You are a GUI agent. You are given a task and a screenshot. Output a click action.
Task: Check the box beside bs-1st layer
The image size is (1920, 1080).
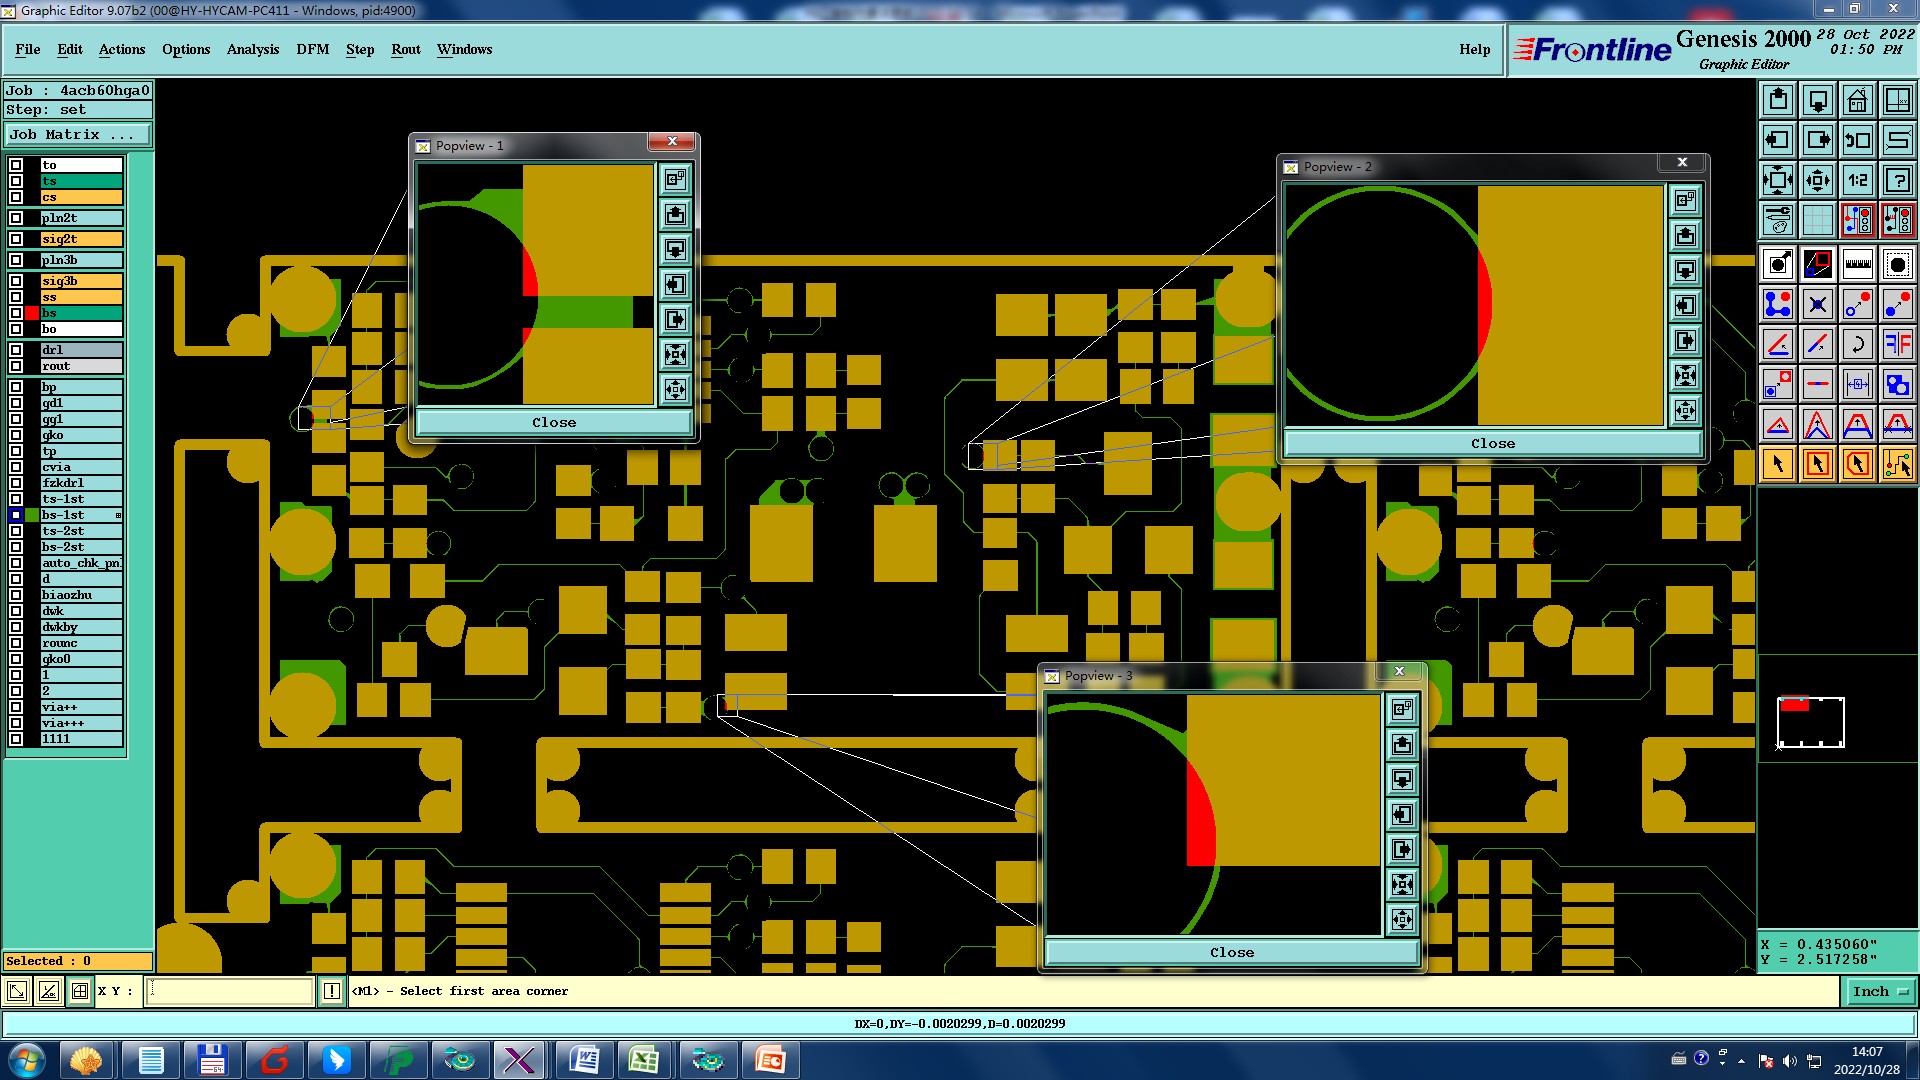16,515
